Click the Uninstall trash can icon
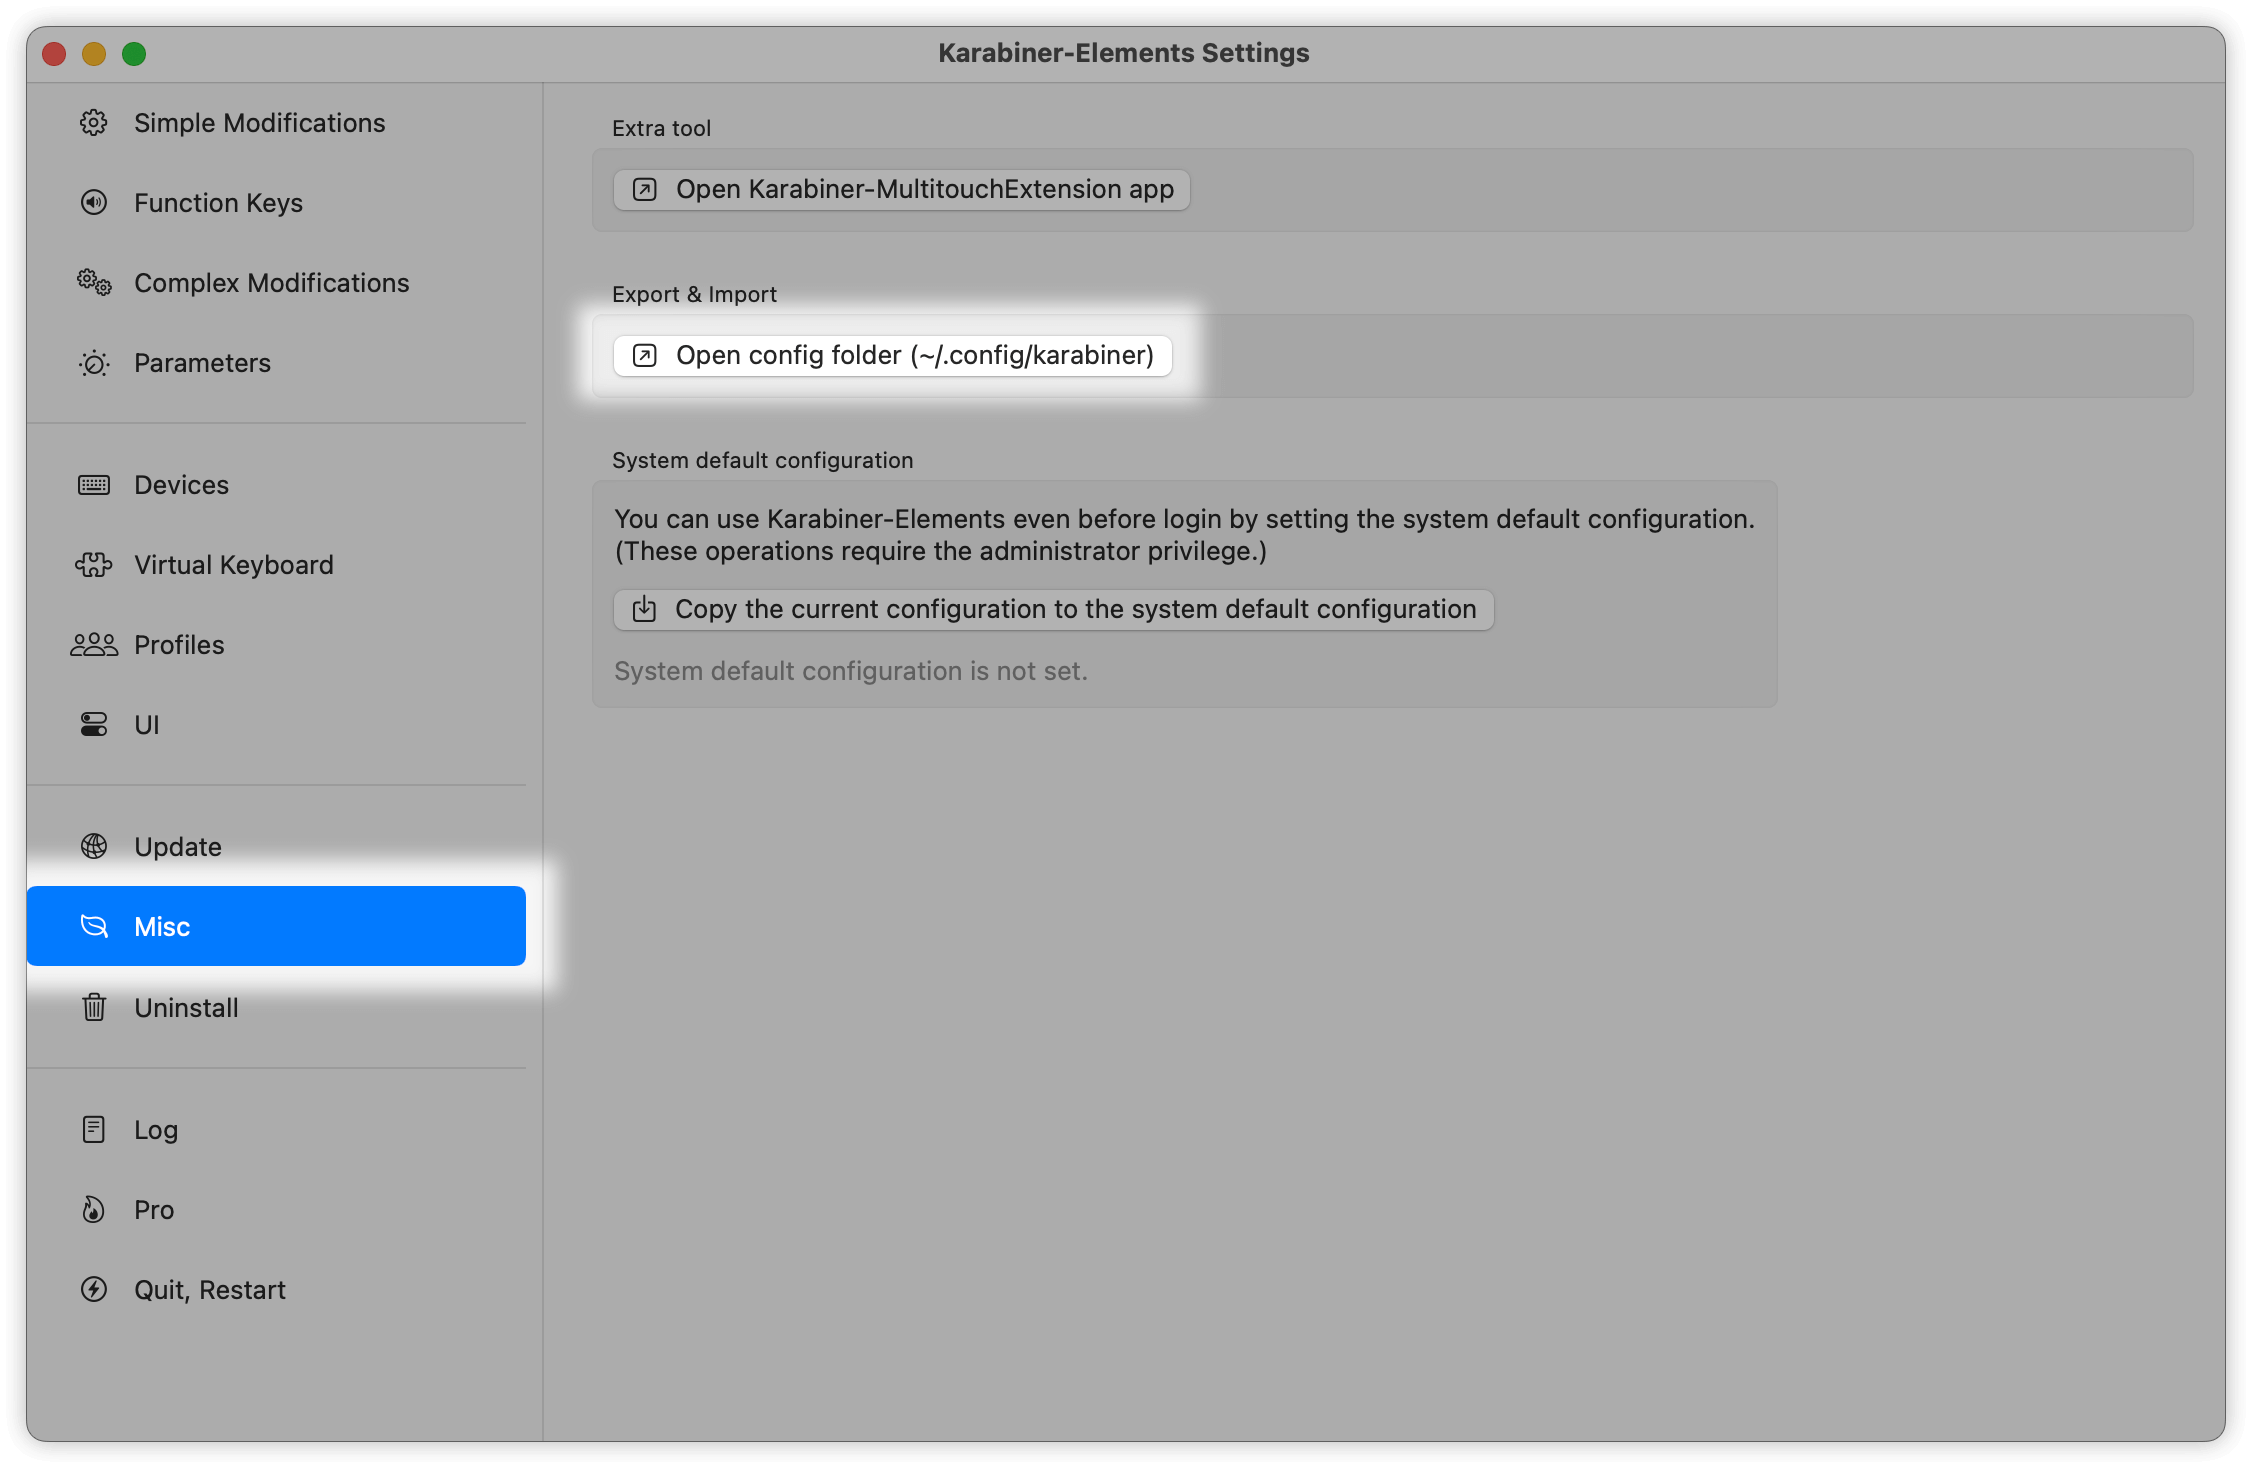This screenshot has height=1469, width=2253. pyautogui.click(x=94, y=1007)
